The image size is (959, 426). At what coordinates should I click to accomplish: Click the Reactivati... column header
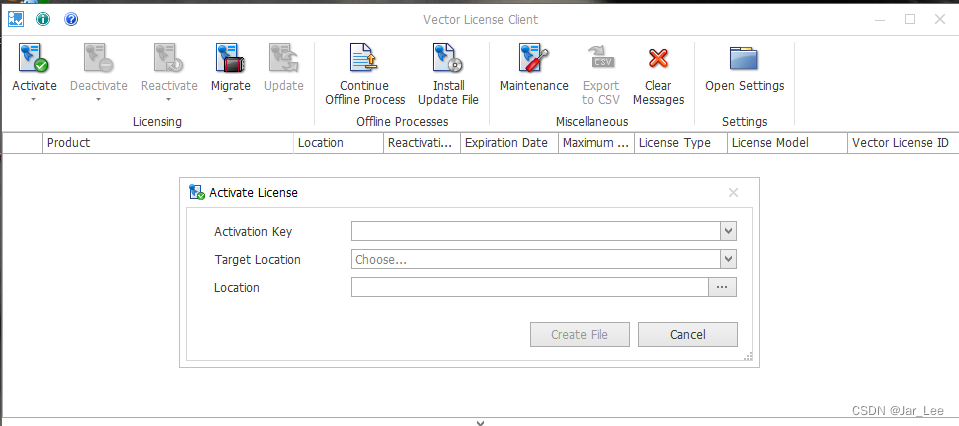tap(422, 143)
